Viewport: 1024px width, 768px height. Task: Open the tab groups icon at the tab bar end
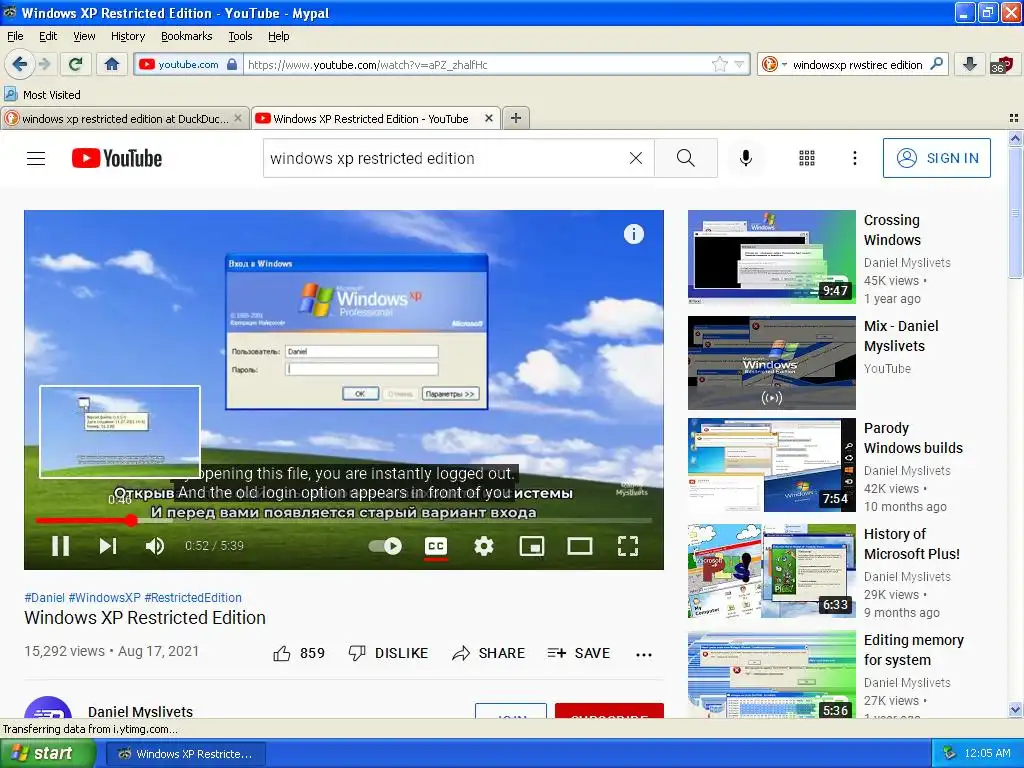coord(1014,118)
